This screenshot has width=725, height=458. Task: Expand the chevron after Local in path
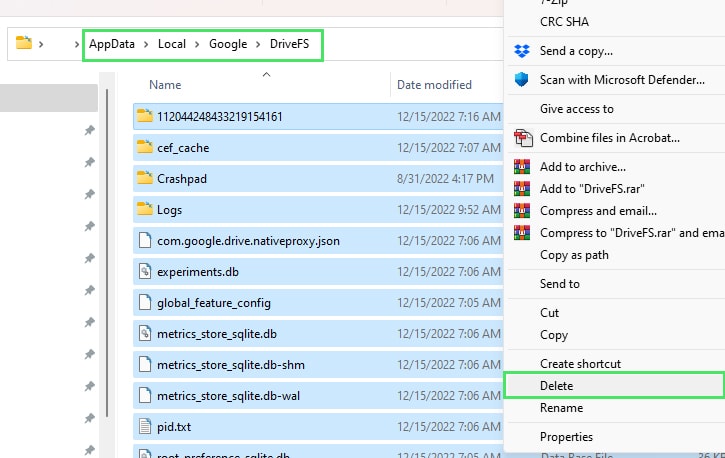pos(197,44)
